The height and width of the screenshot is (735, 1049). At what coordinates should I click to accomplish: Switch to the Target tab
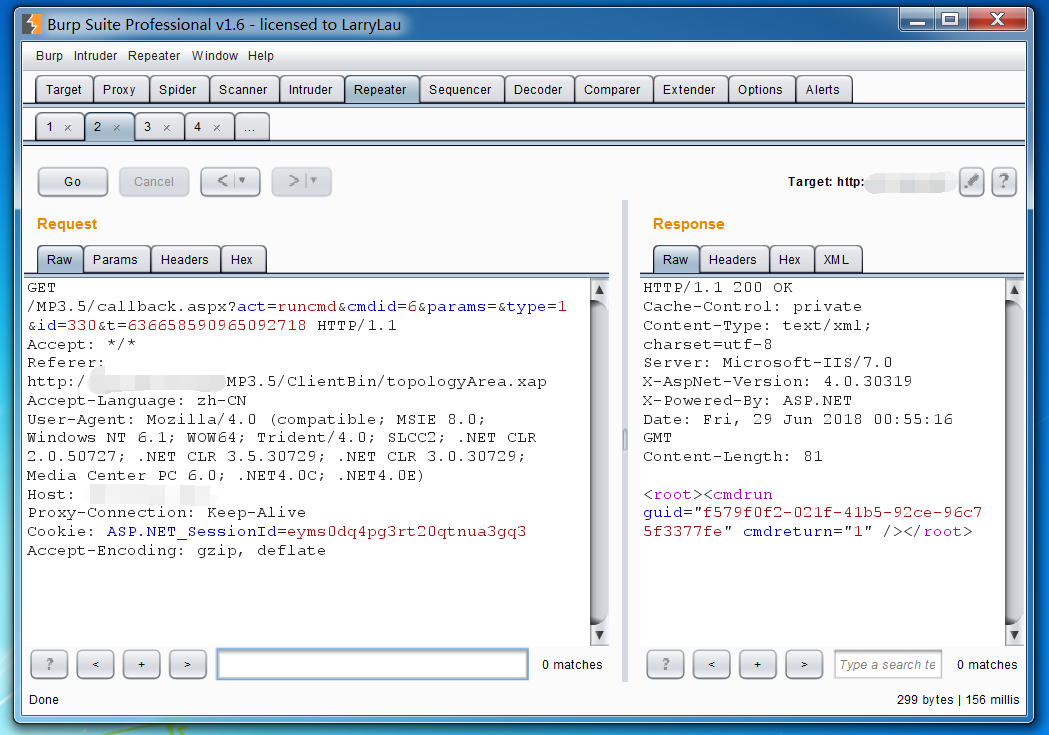click(x=64, y=90)
